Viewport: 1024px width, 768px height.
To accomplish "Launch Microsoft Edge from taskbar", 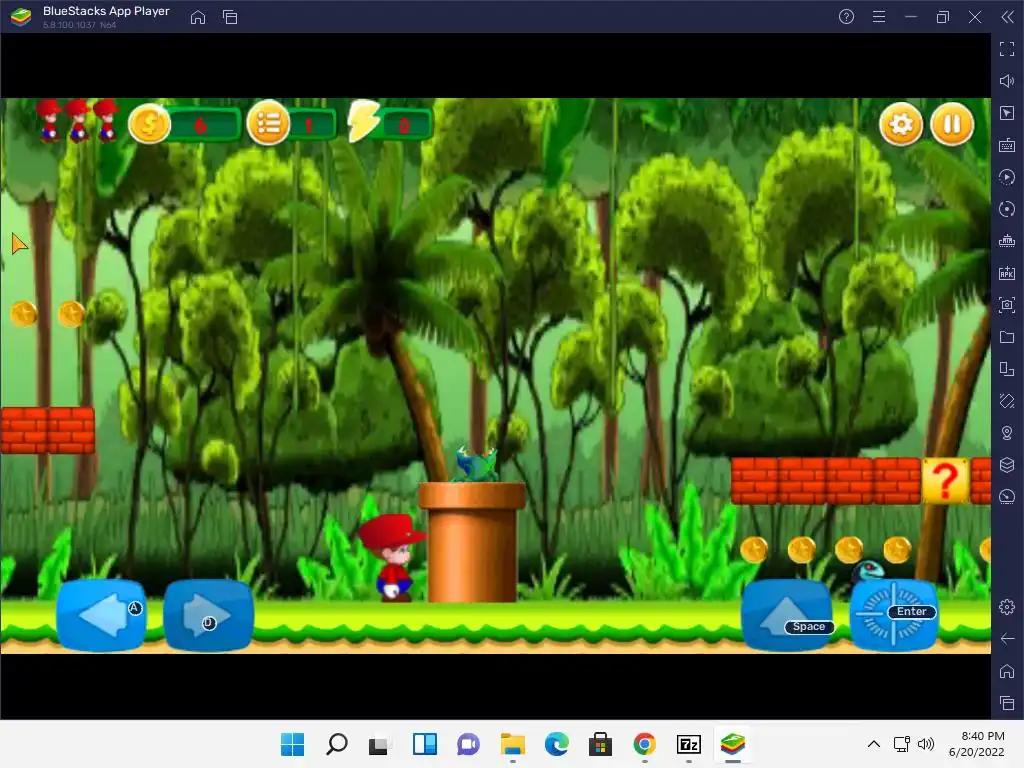I will 556,744.
